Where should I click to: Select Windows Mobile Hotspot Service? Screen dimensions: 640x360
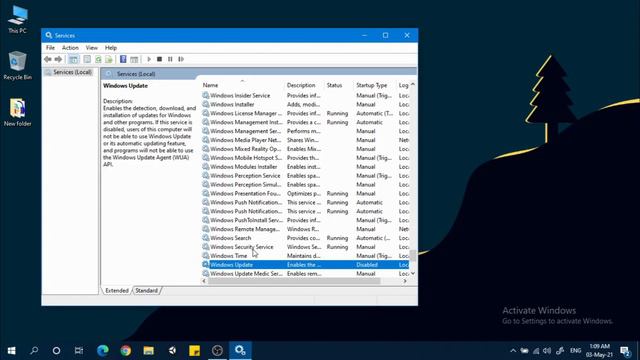click(305, 158)
